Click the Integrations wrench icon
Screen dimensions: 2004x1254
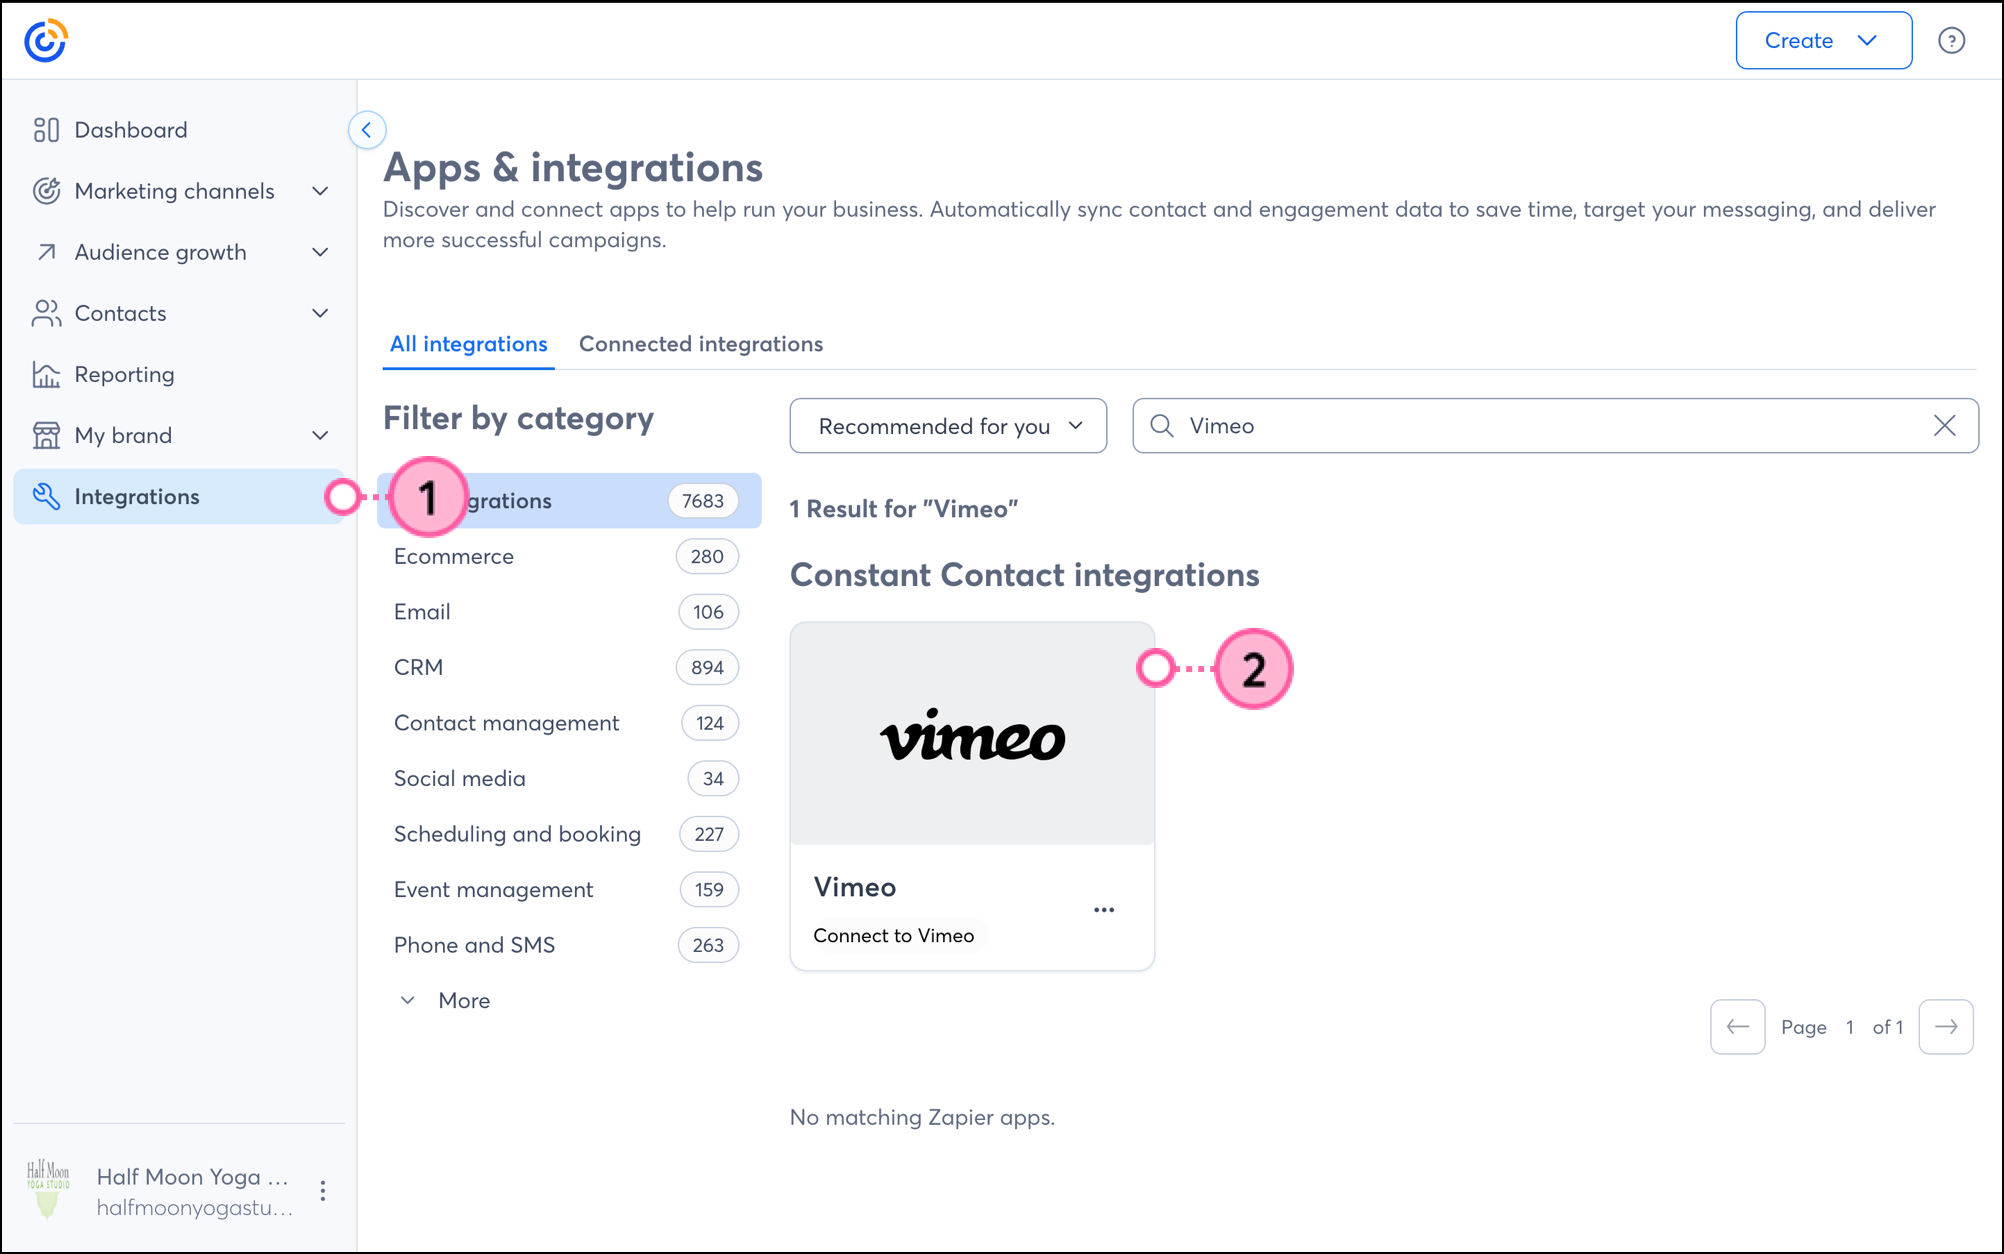click(46, 496)
